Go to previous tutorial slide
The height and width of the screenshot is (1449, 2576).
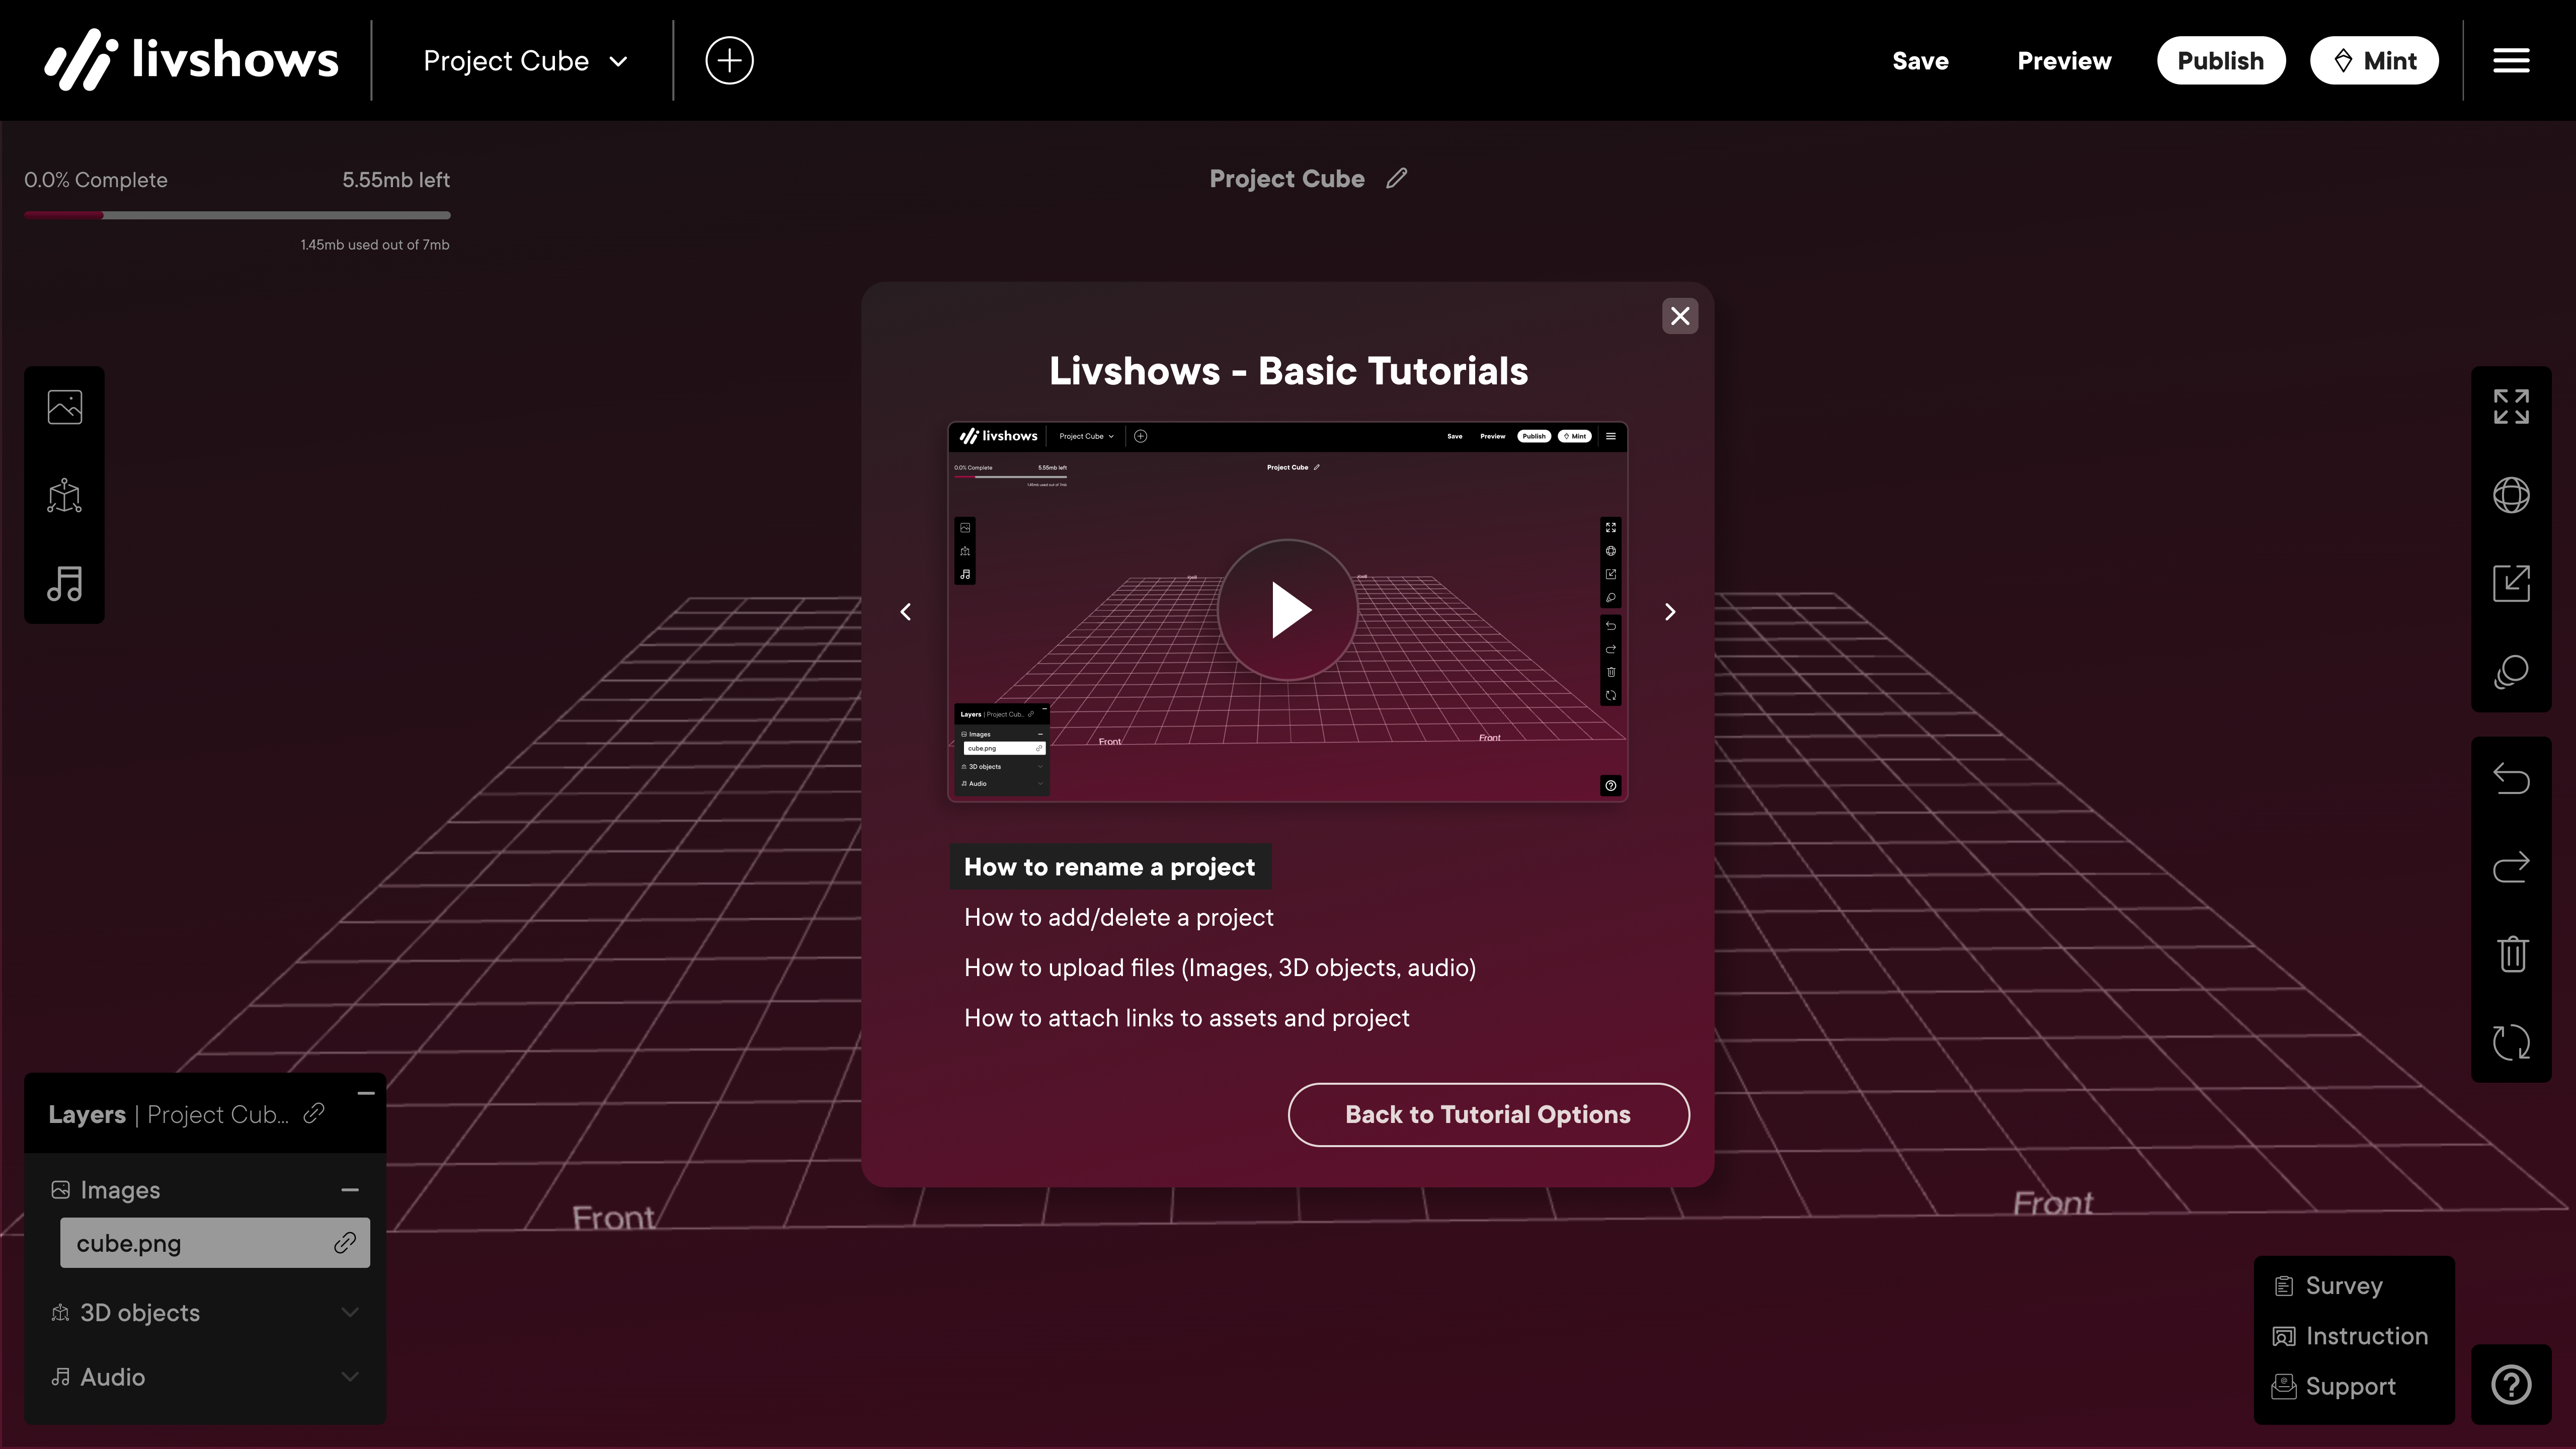pyautogui.click(x=906, y=612)
